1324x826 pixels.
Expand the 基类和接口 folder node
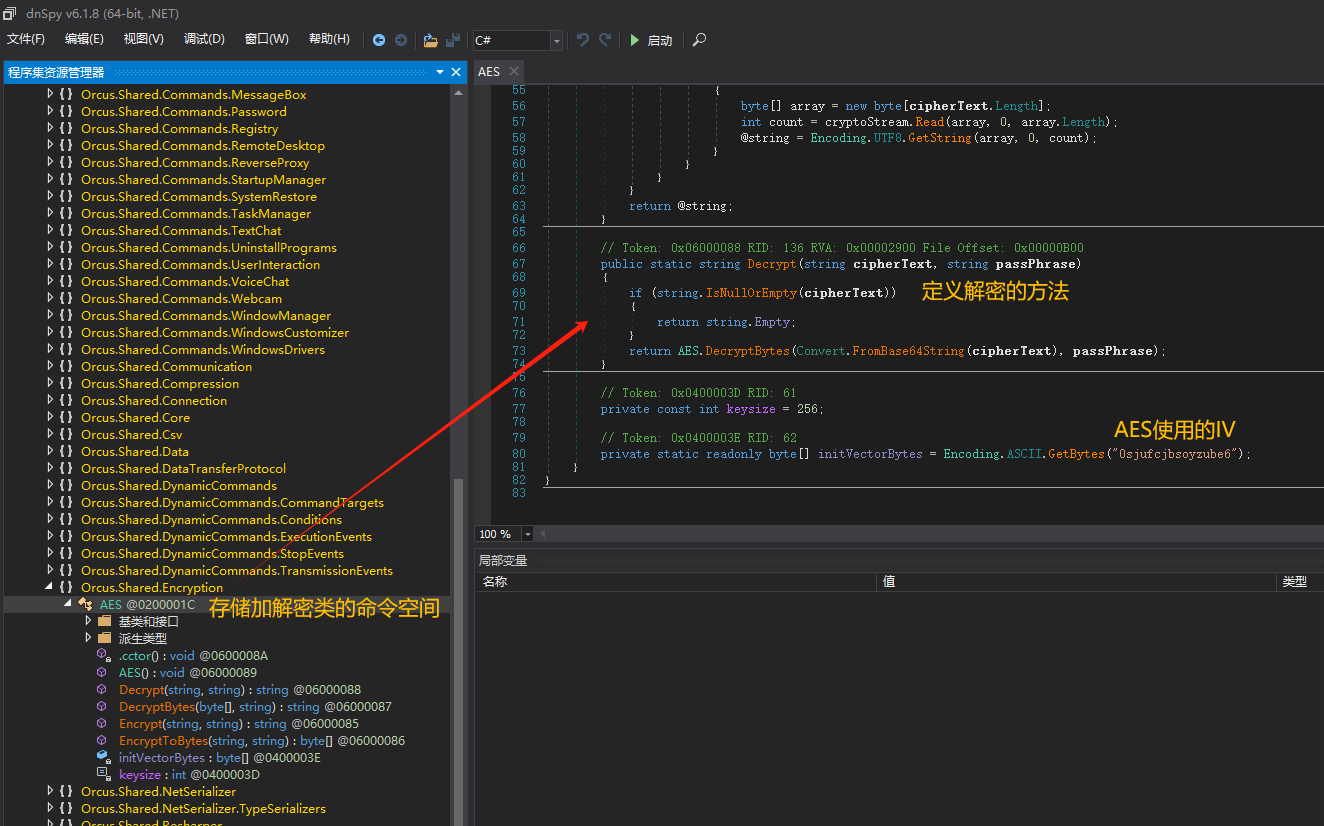pyautogui.click(x=88, y=621)
